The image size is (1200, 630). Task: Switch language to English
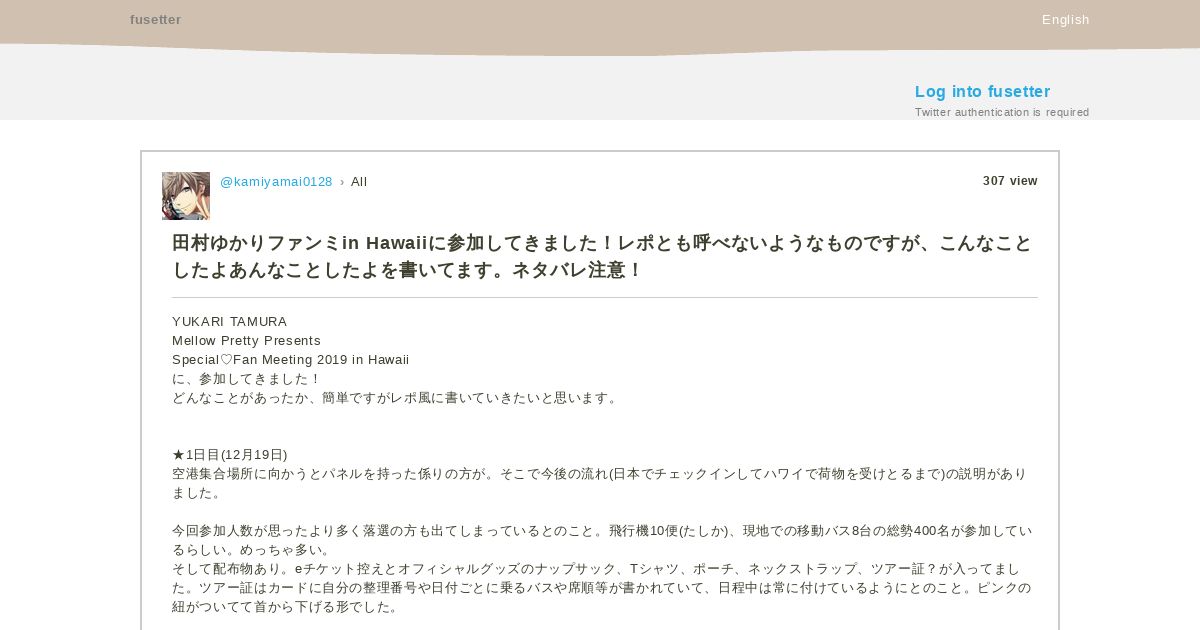[x=1065, y=20]
